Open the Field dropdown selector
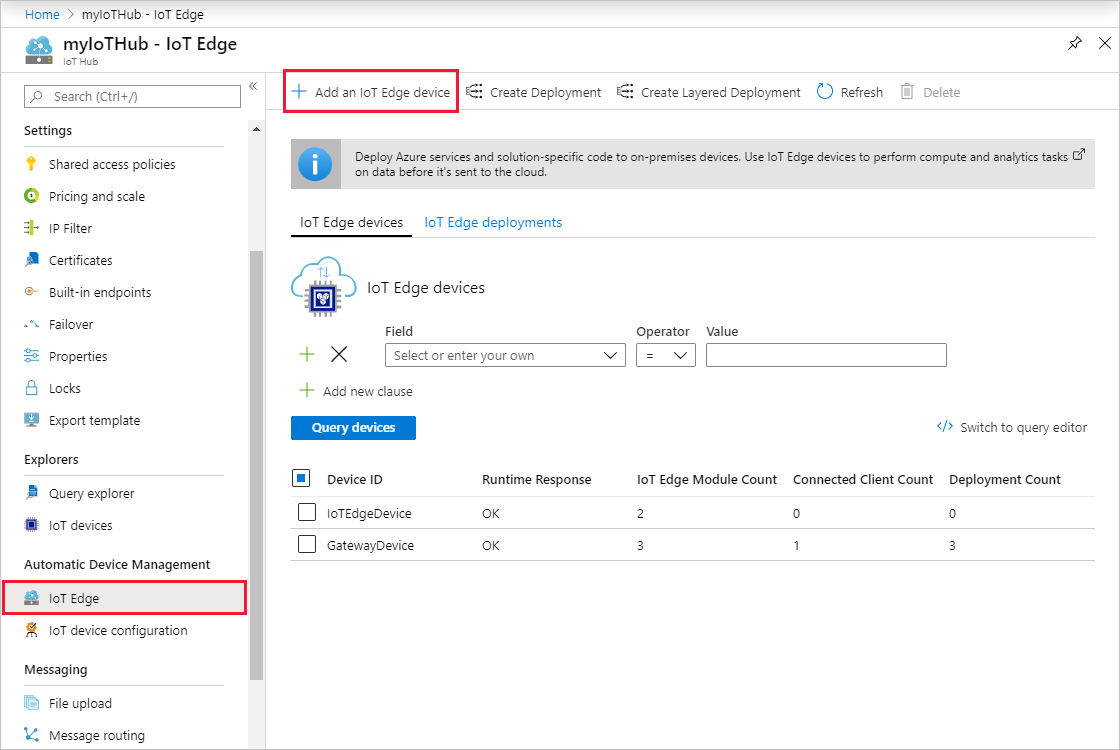 505,355
